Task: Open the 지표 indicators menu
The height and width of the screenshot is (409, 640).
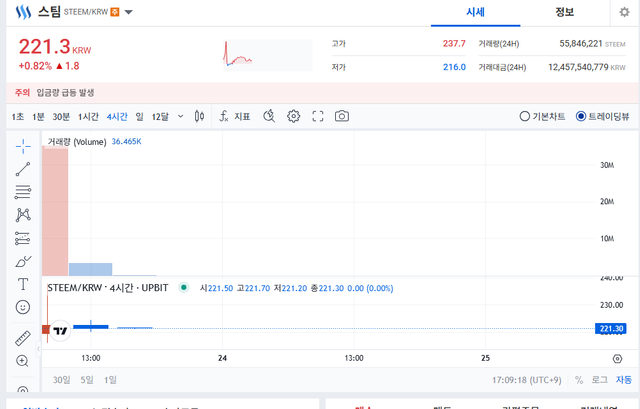Action: coord(235,116)
